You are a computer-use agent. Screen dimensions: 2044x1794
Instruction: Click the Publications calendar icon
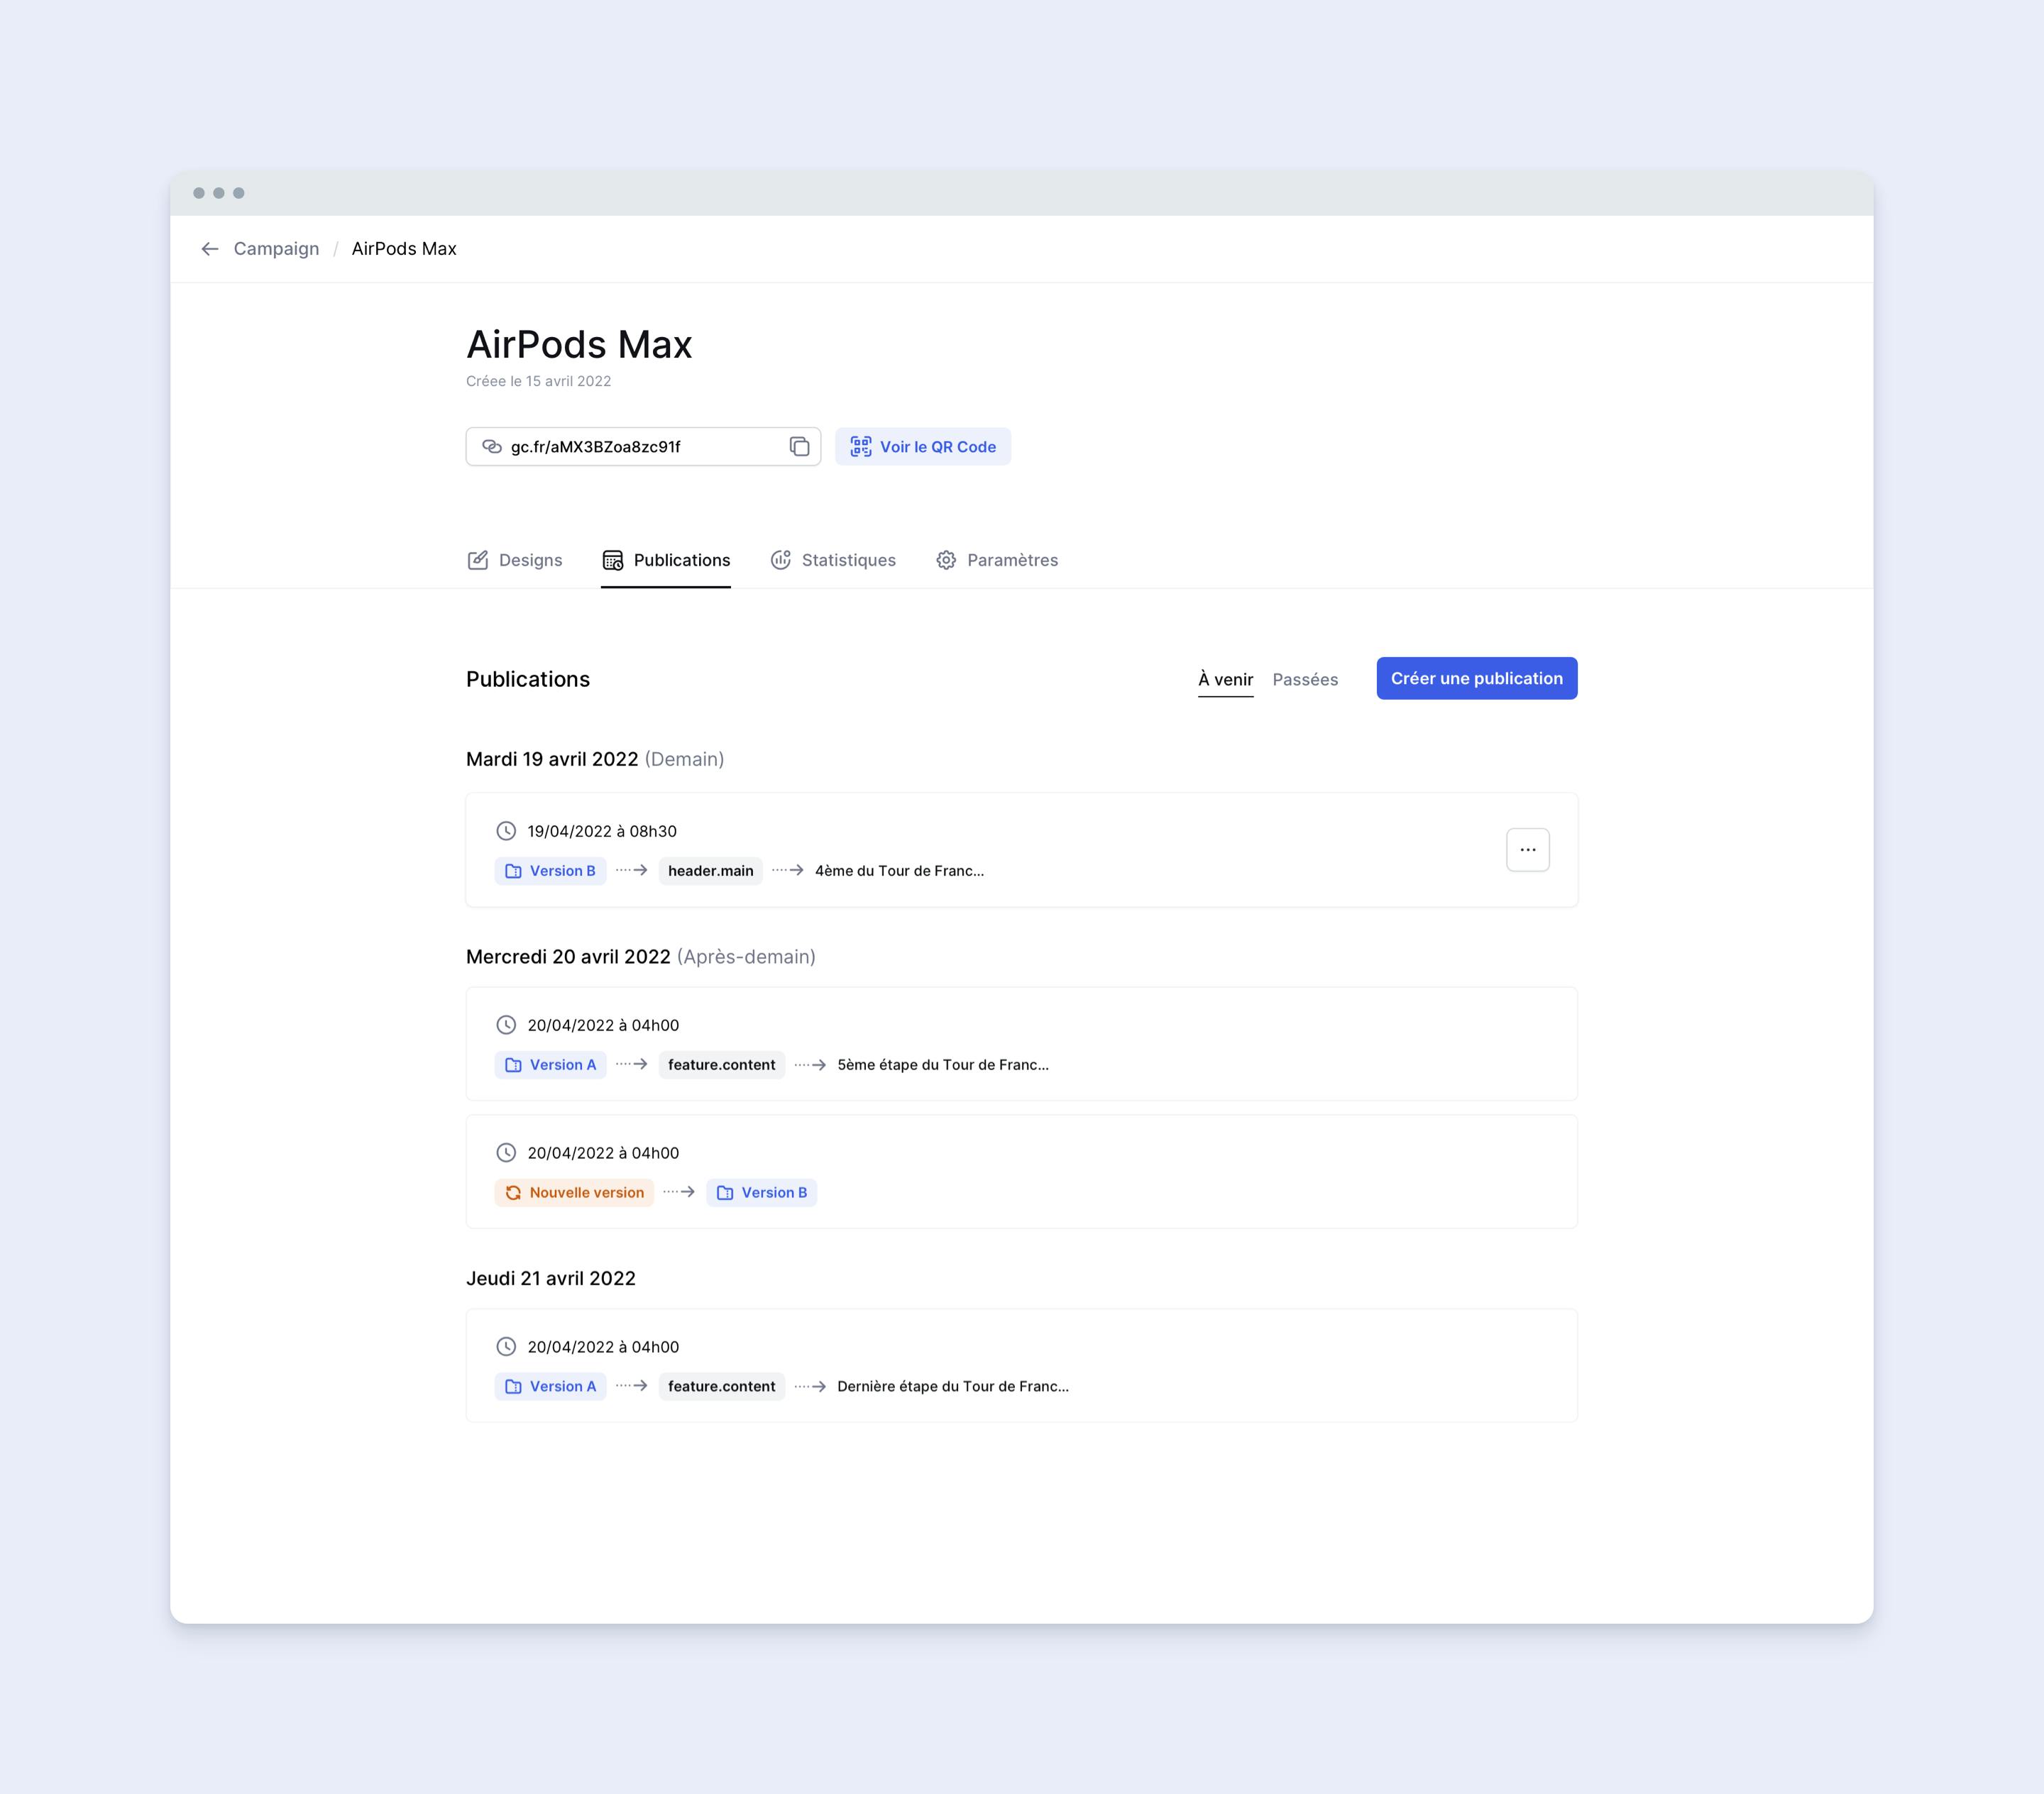click(613, 560)
